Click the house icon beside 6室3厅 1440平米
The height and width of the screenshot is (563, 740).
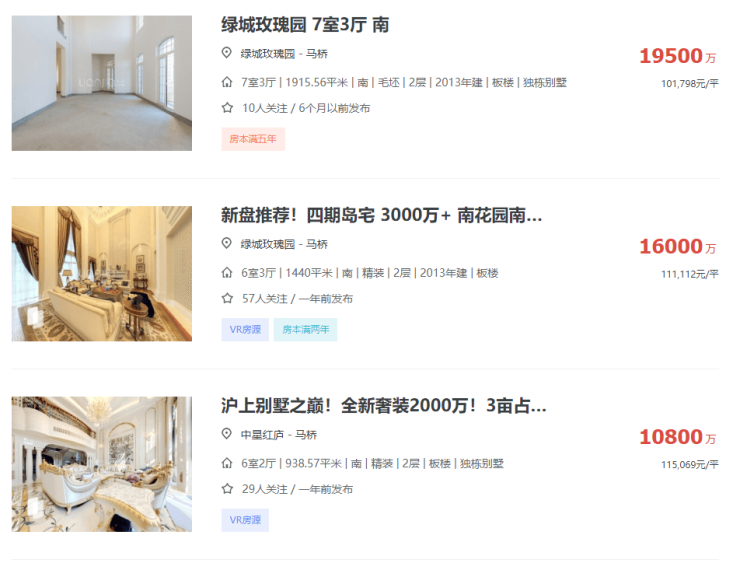tap(227, 273)
